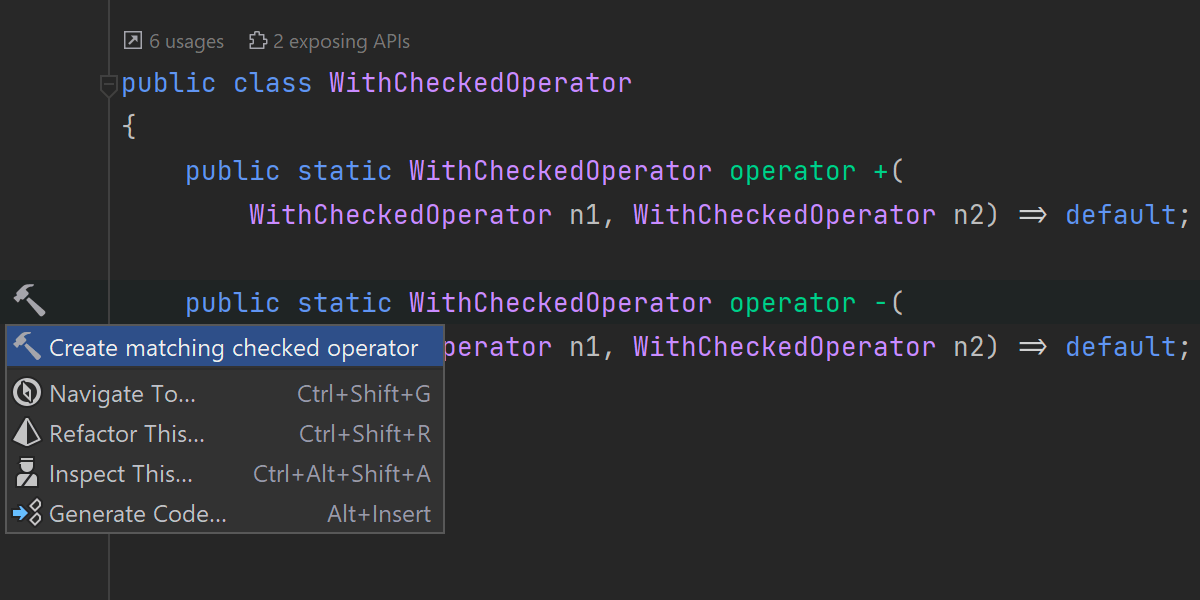Click the compass icon for Navigate To
The image size is (1200, 600).
(27, 393)
